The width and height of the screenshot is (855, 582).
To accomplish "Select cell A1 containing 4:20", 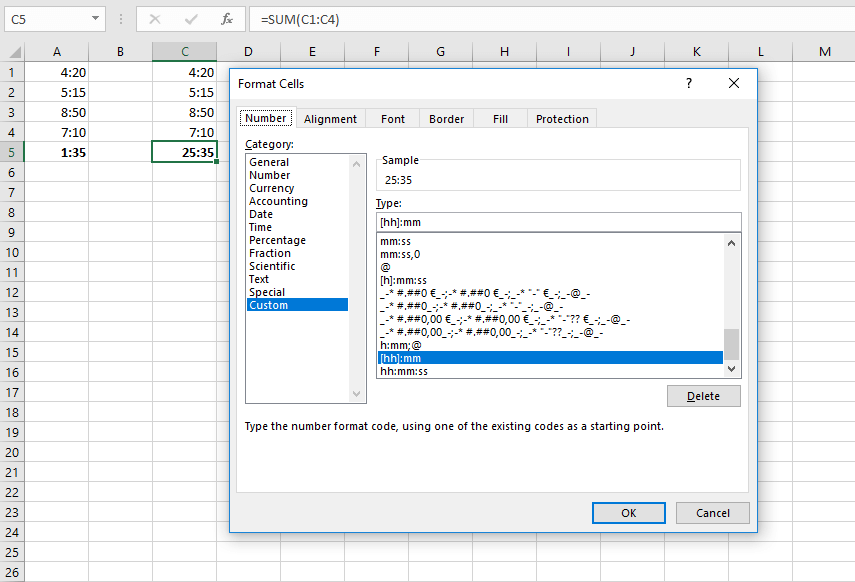I will [57, 73].
